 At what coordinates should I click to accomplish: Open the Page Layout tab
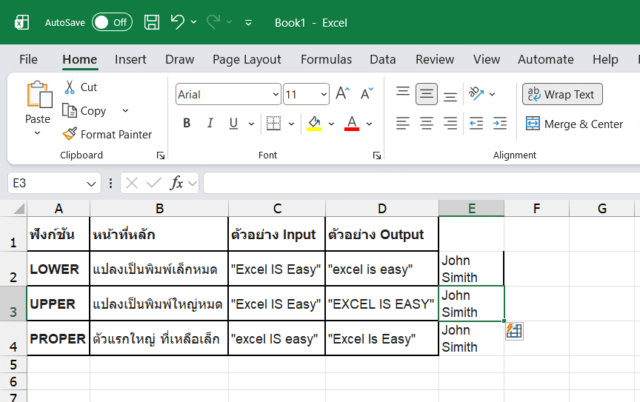[x=247, y=60]
